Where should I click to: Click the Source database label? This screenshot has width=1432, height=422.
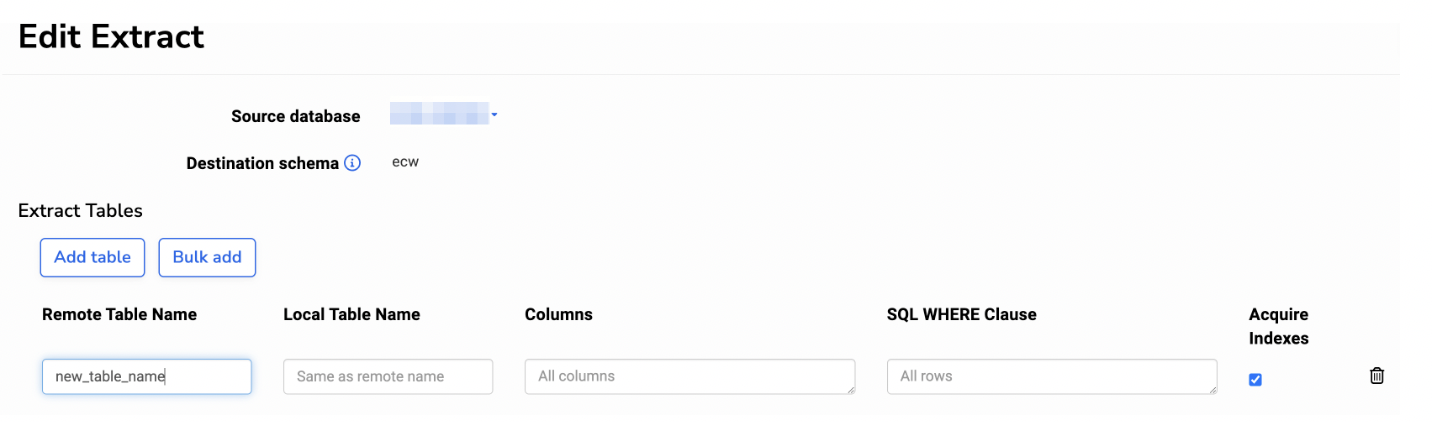click(295, 116)
